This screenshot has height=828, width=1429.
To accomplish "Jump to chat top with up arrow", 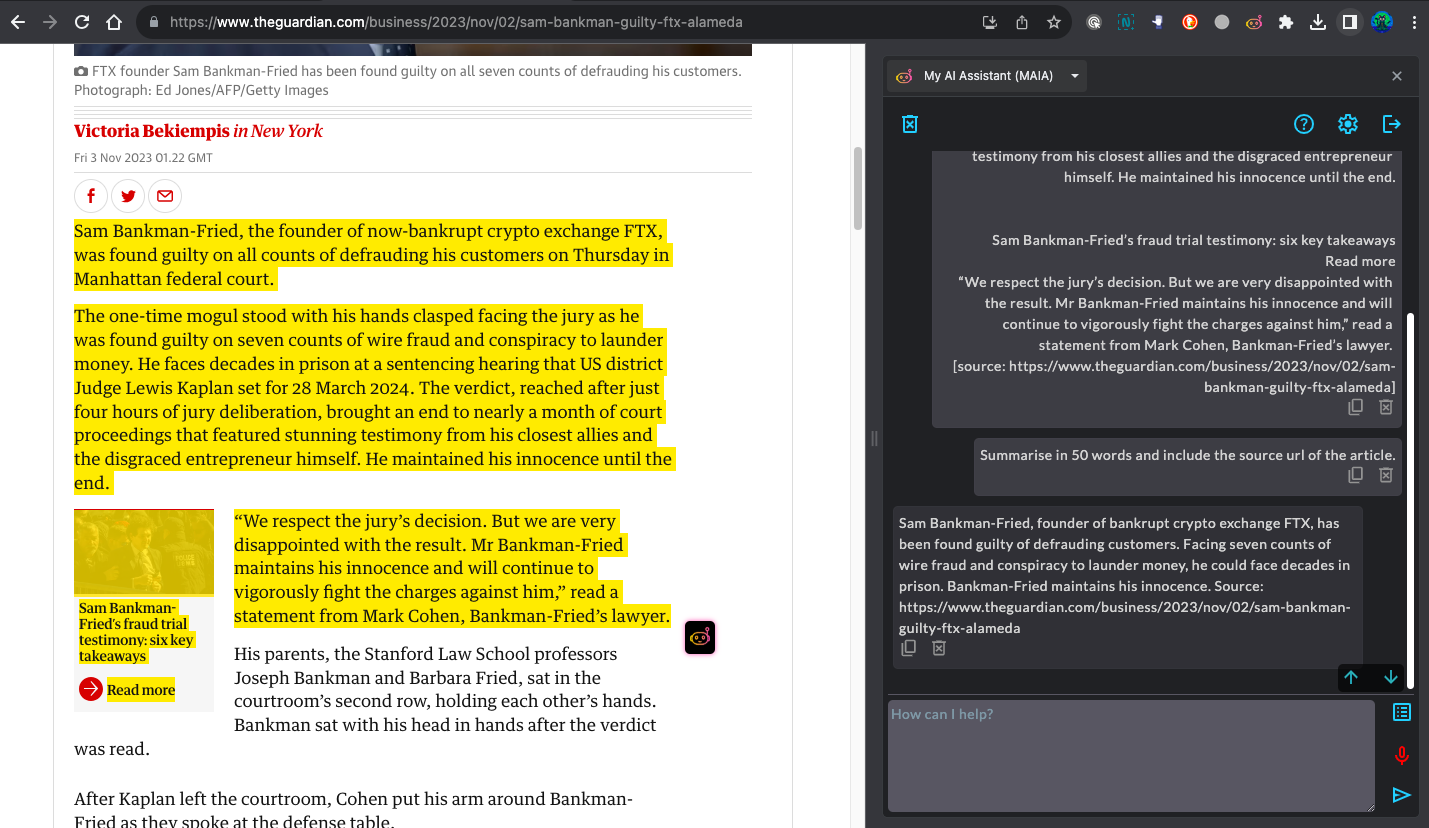I will [1351, 677].
